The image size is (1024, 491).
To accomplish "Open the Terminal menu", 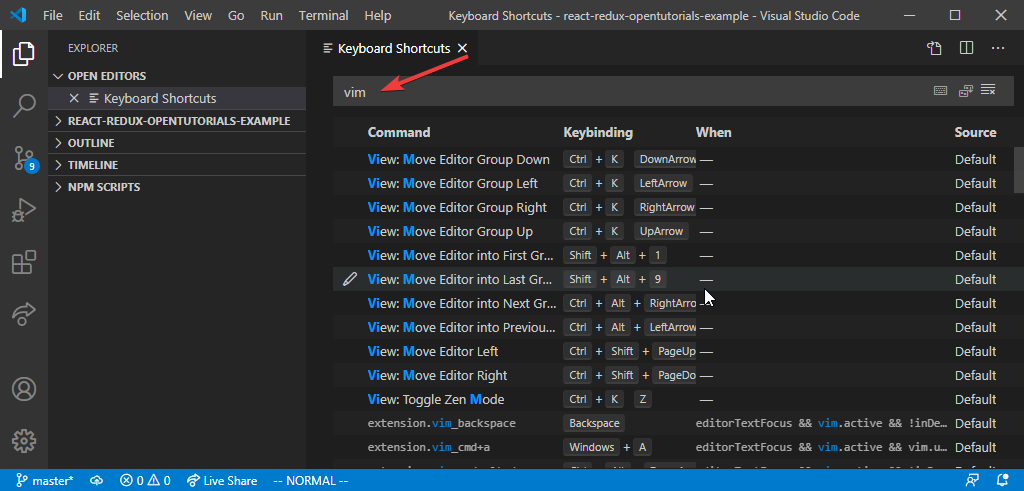I will click(x=324, y=15).
